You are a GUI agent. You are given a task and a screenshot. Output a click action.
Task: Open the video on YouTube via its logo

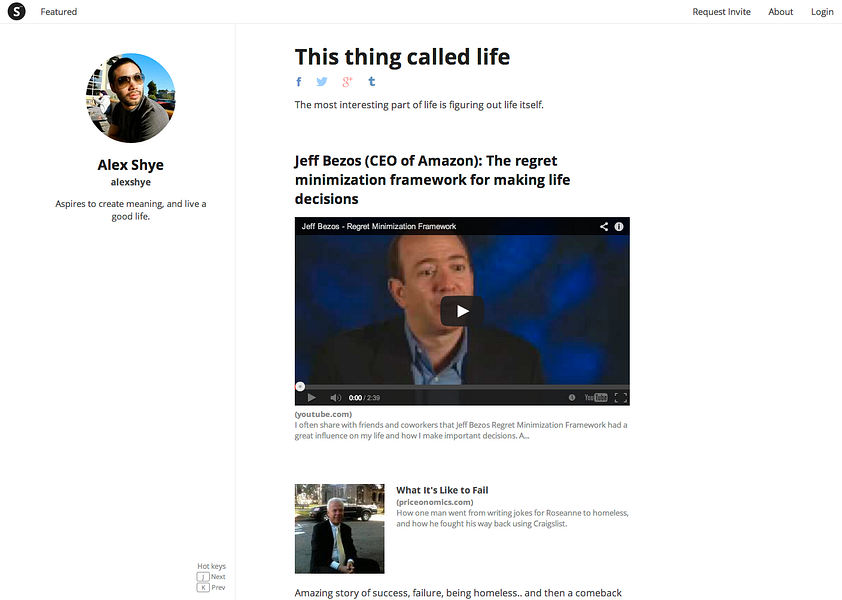[596, 397]
